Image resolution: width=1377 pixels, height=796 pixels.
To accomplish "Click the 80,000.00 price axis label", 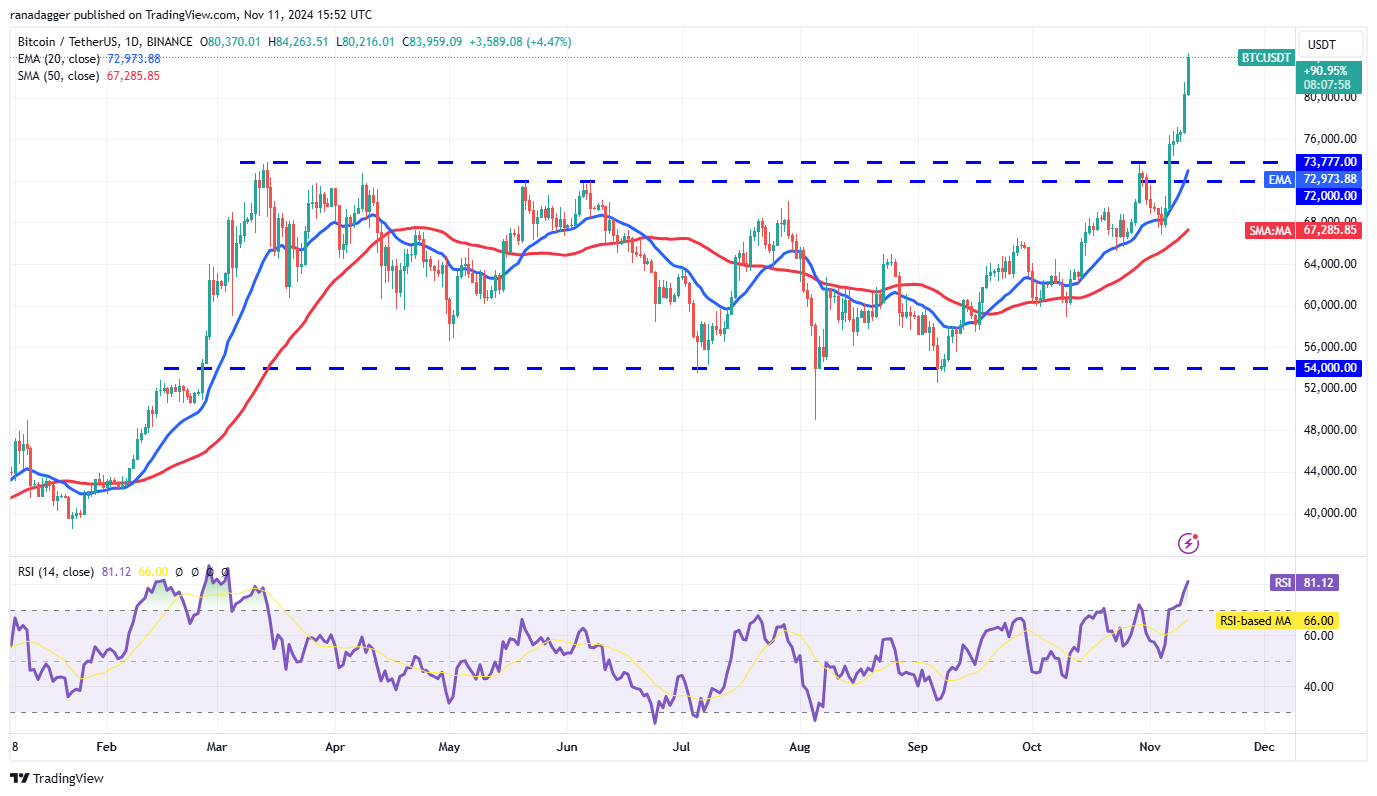I will 1331,97.
